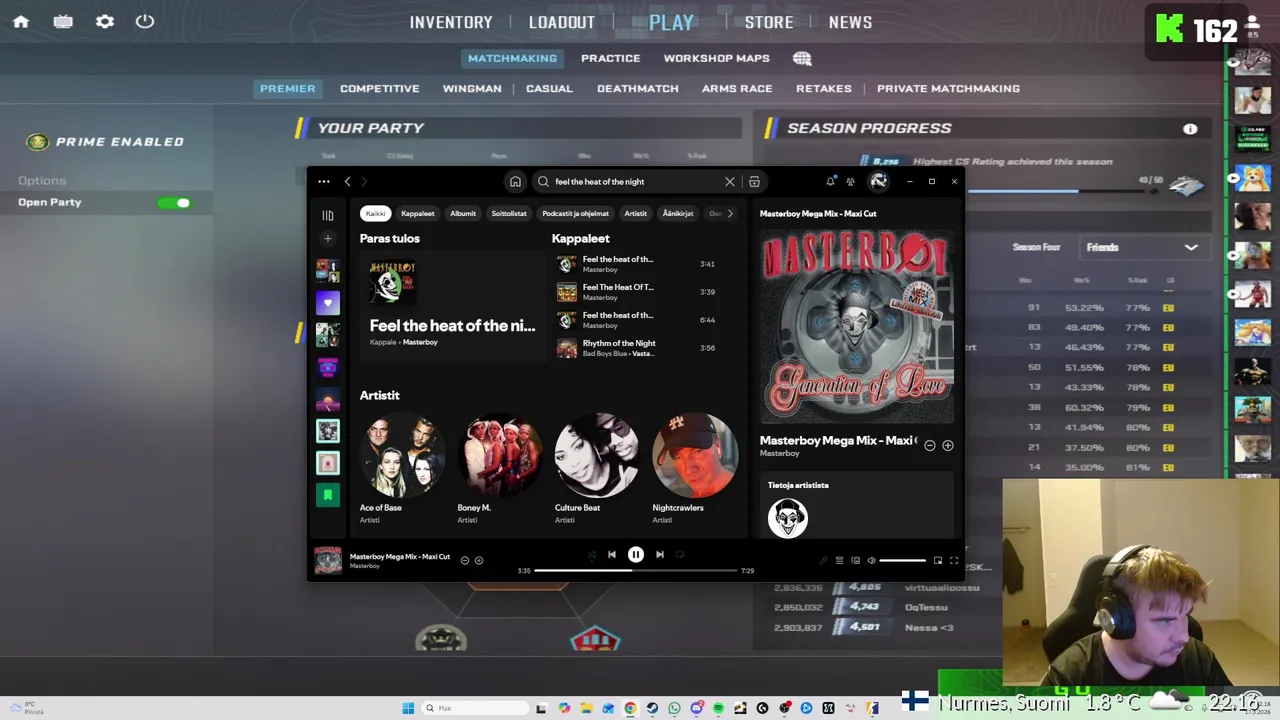Open green bookmark playlist in Spotify sidebar
Viewport: 1280px width, 720px height.
[x=327, y=494]
